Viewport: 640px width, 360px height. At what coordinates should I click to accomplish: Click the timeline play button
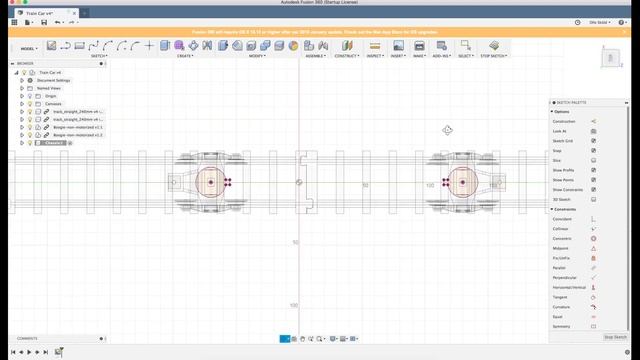29,352
